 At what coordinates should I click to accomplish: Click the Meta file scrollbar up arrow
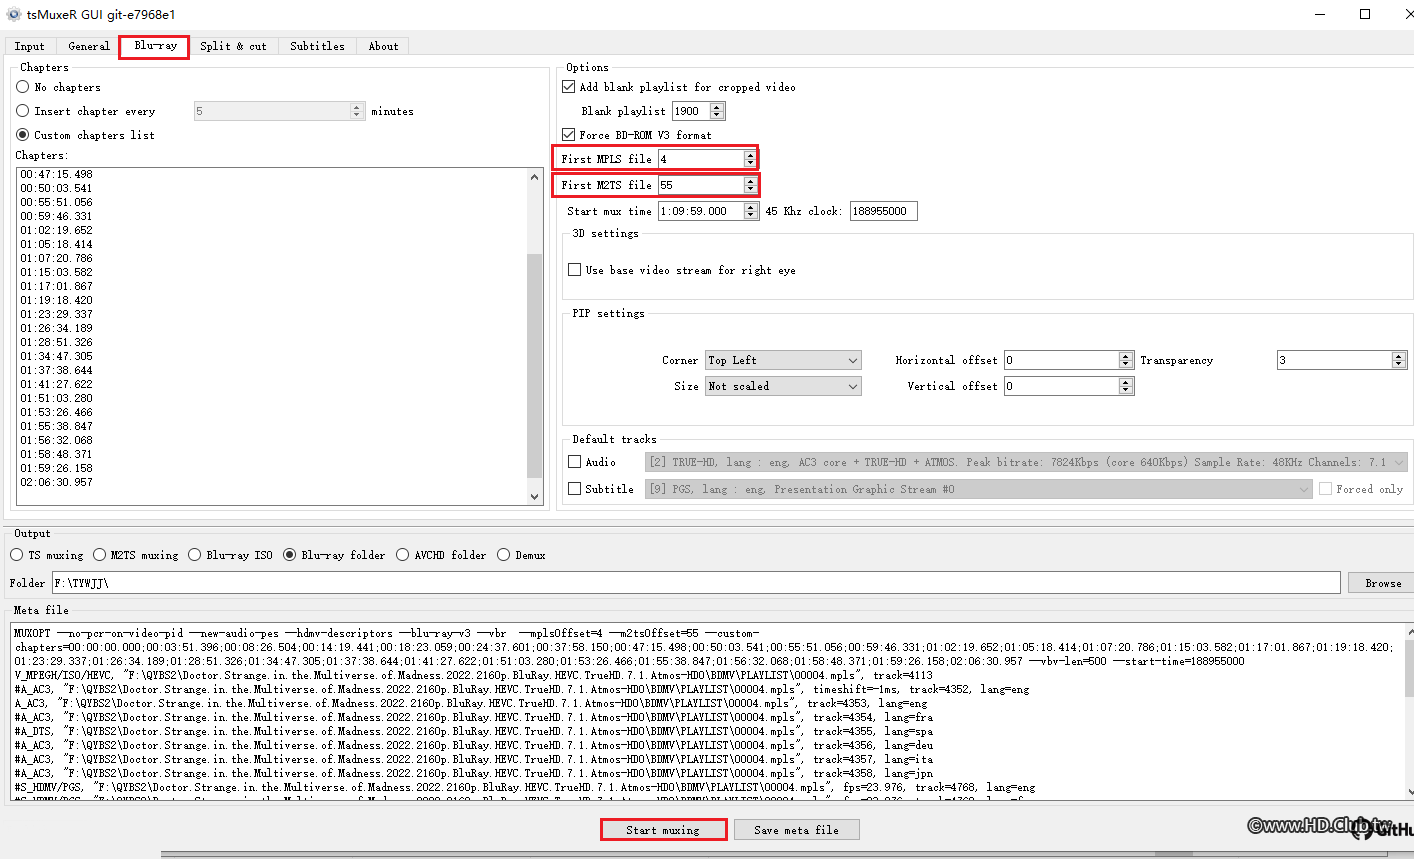coord(1409,633)
